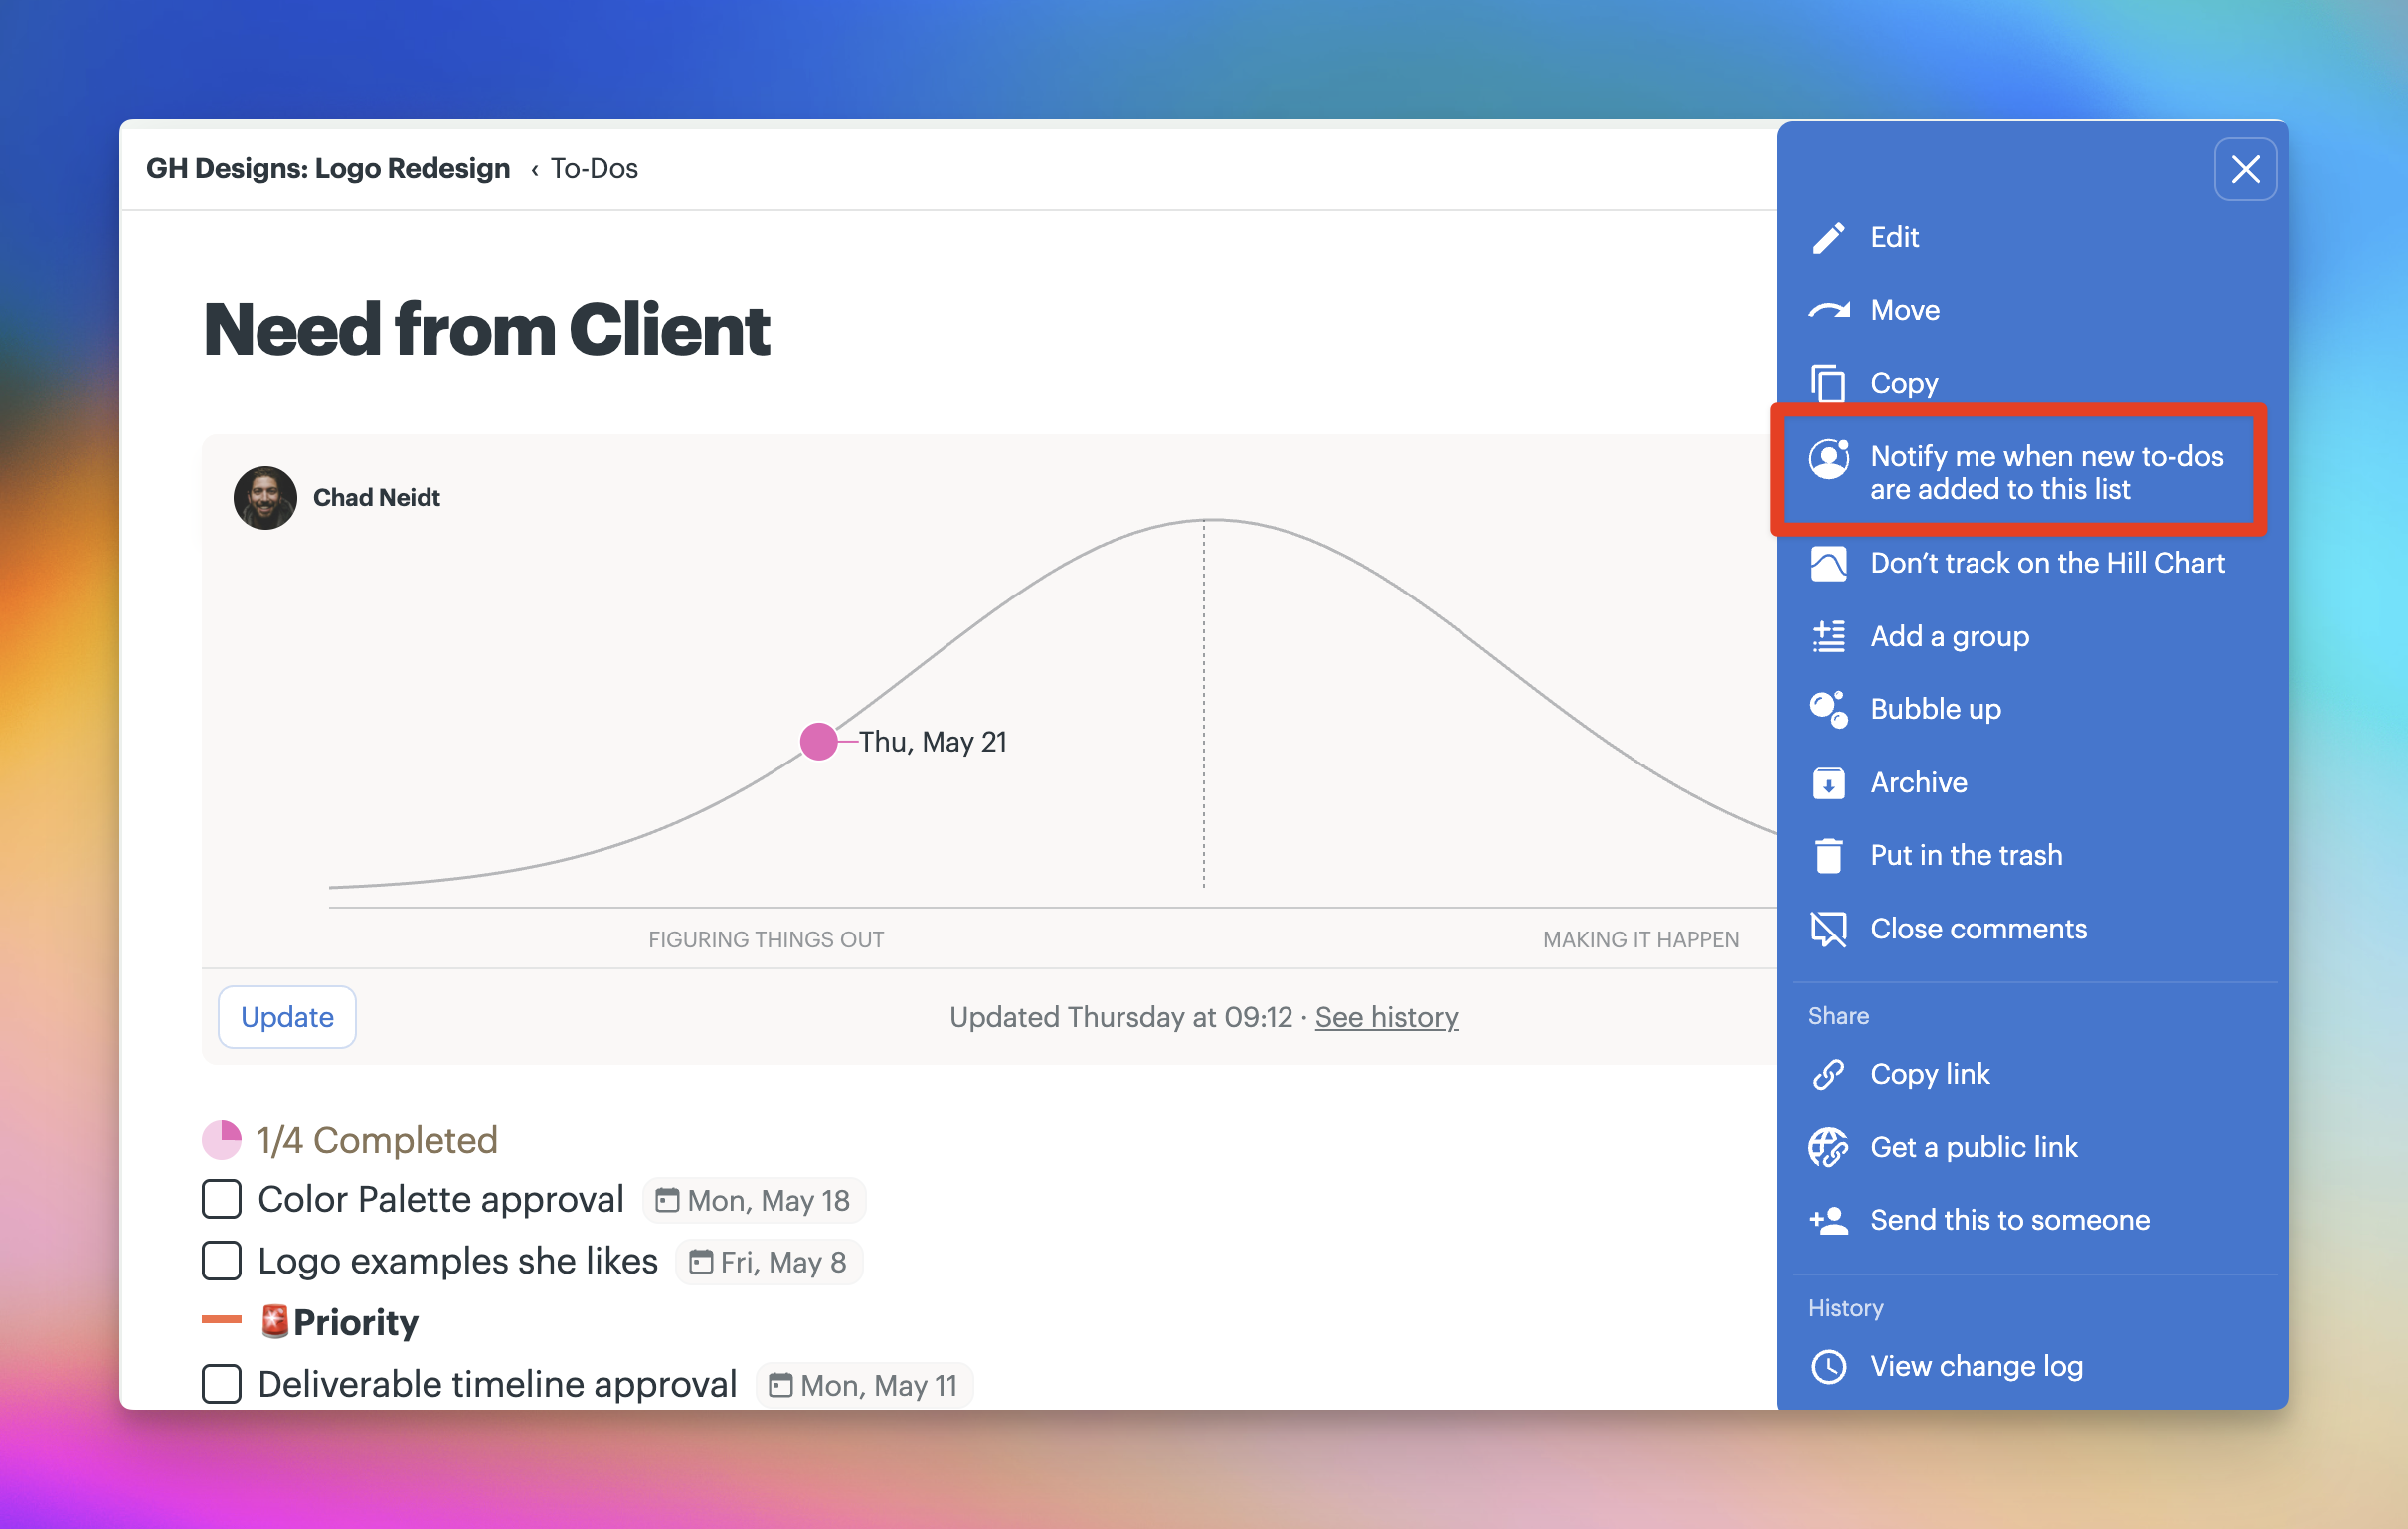Click the Mon, May 18 due date
Image resolution: width=2408 pixels, height=1529 pixels.
click(x=755, y=1201)
